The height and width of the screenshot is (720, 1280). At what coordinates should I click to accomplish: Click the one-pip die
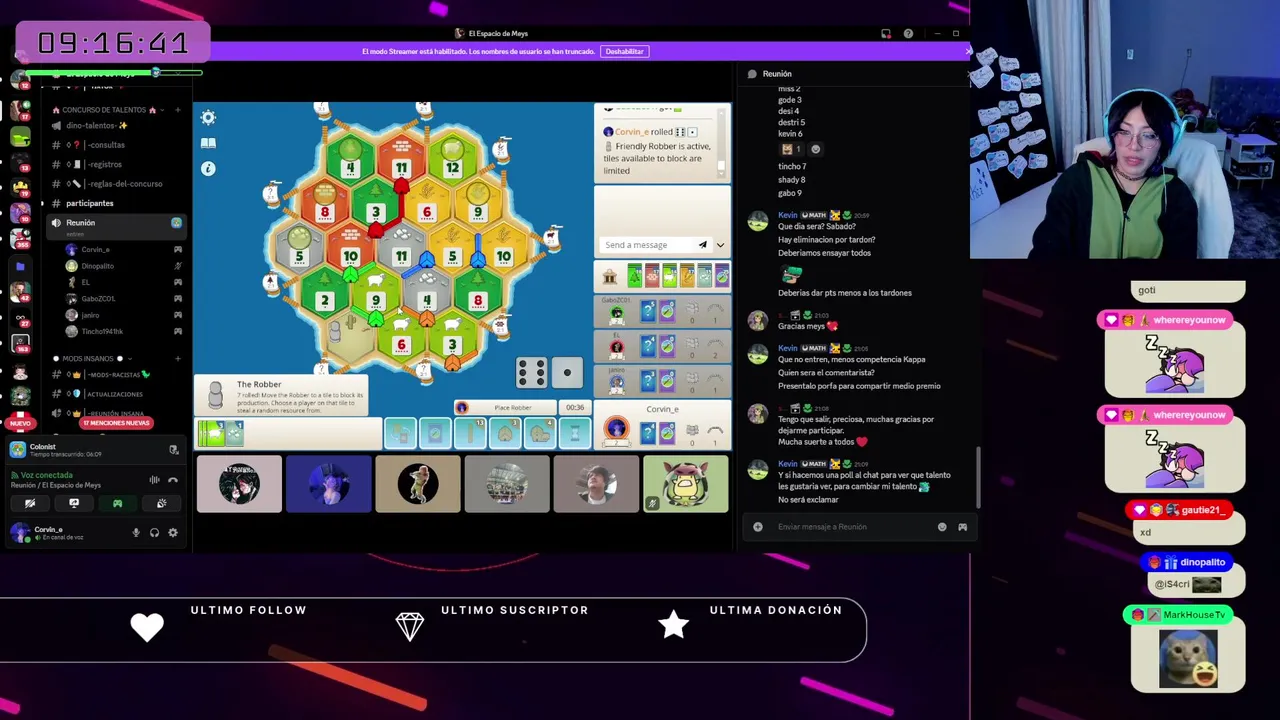coord(567,373)
